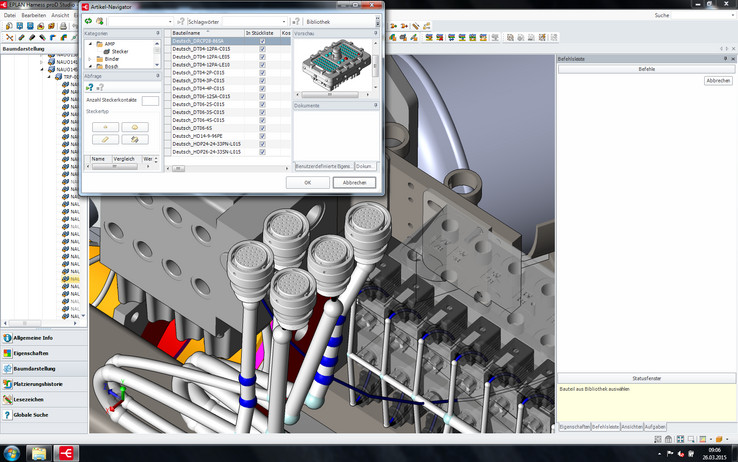Click the second blue save icon in top toolbar
The image size is (738, 462).
[30, 26]
